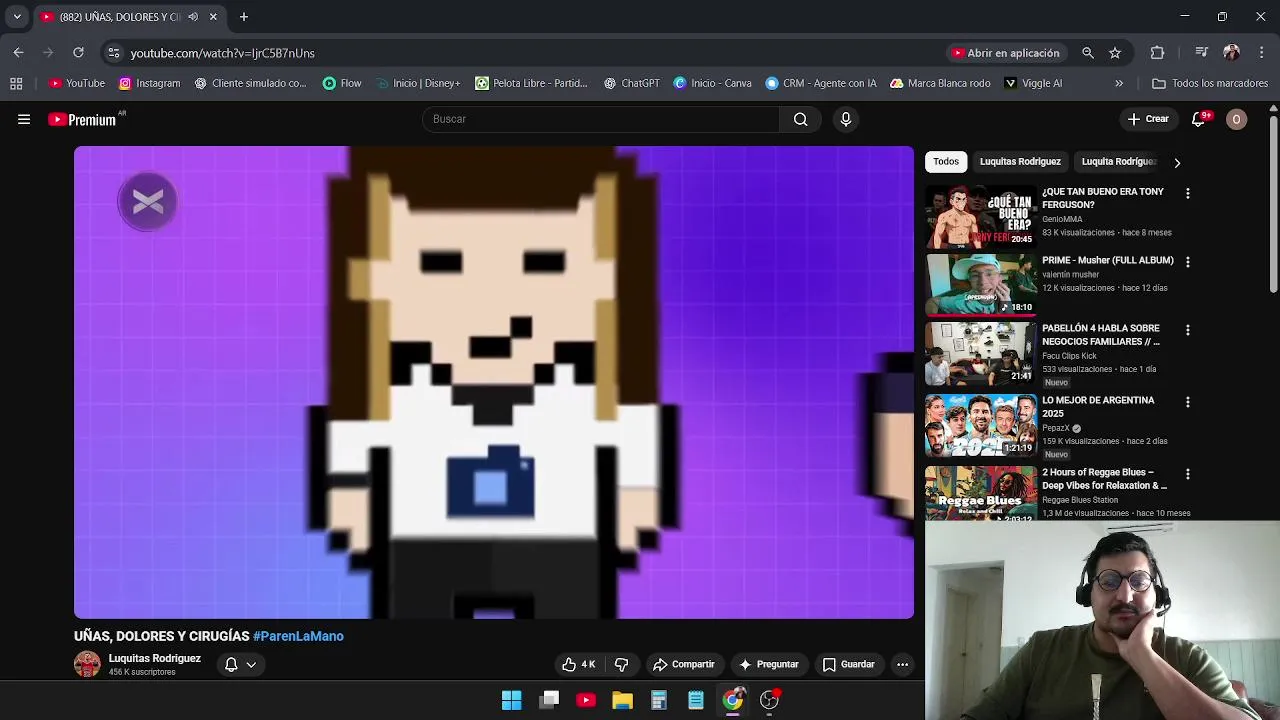Open more actions ellipsis below video
The width and height of the screenshot is (1280, 720).
(x=902, y=664)
